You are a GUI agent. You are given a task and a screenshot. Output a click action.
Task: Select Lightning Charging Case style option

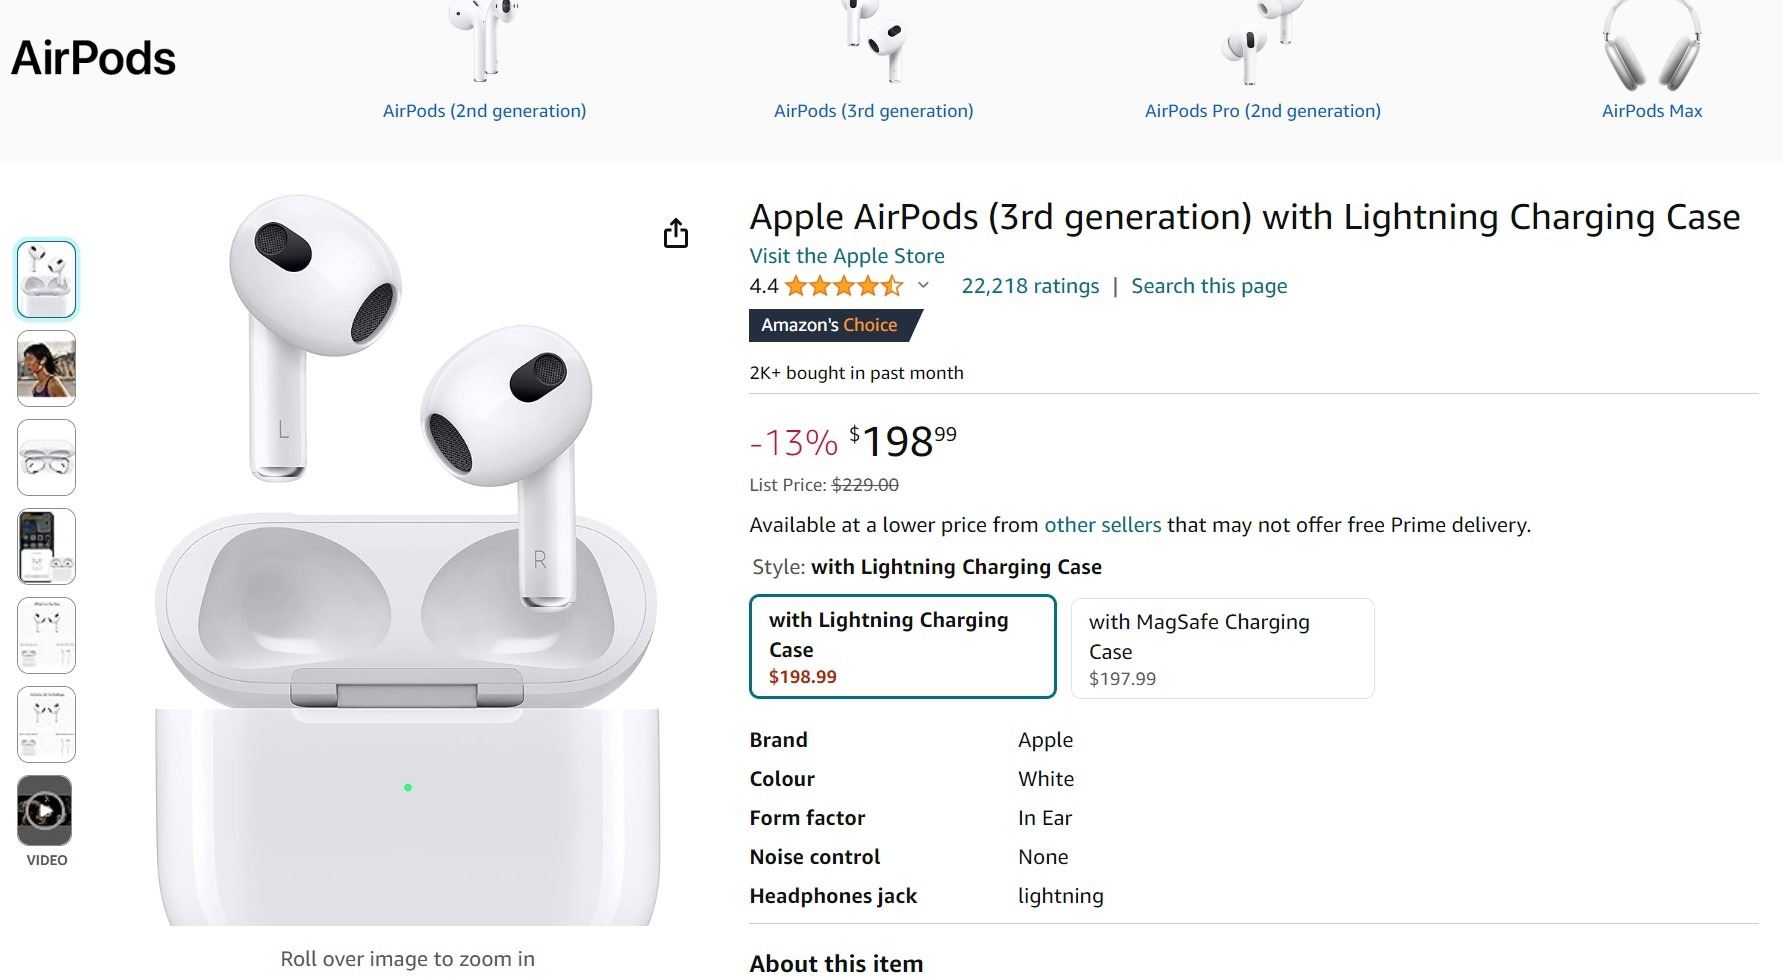click(902, 647)
